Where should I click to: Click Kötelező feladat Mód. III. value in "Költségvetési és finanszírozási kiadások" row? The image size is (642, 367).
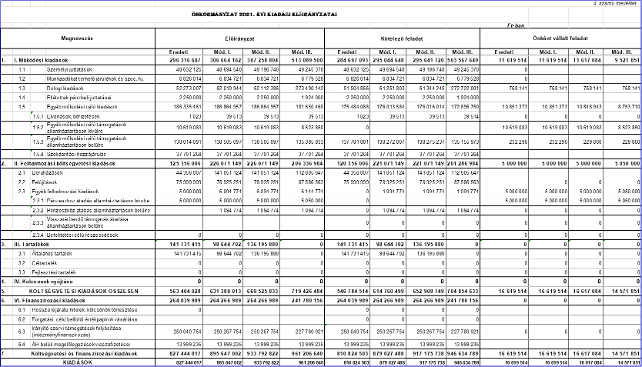463,353
